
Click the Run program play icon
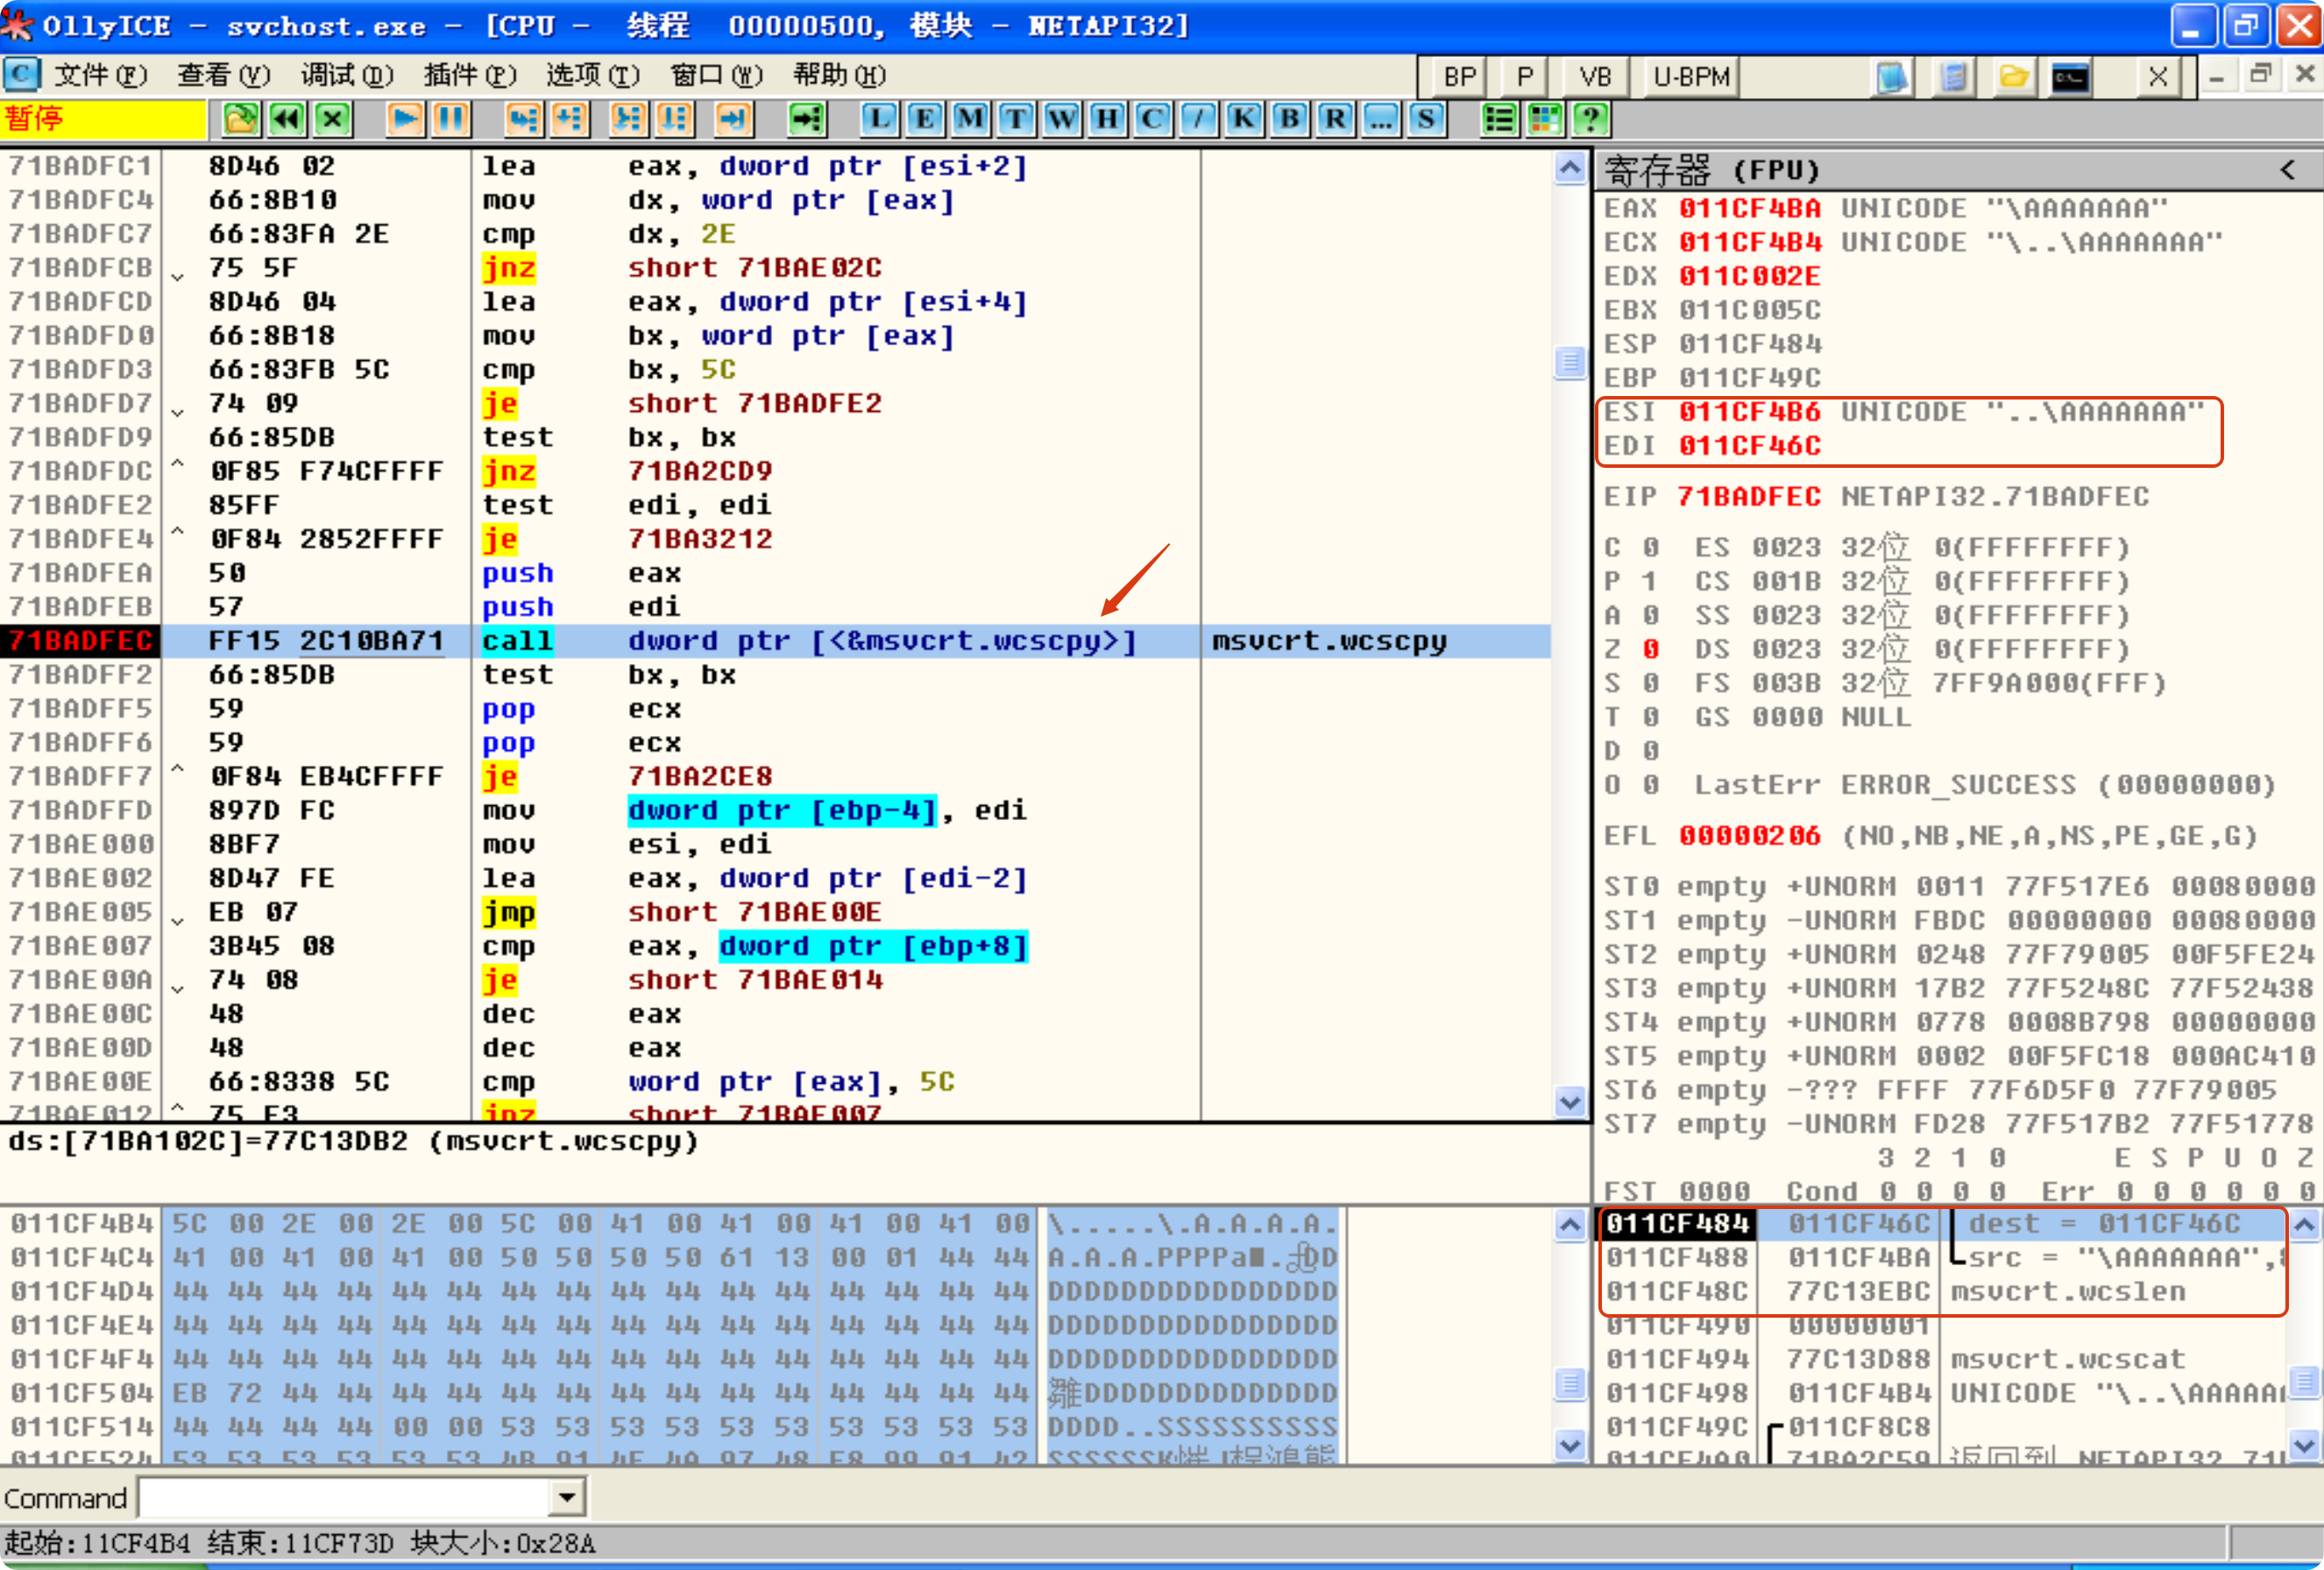(x=405, y=120)
